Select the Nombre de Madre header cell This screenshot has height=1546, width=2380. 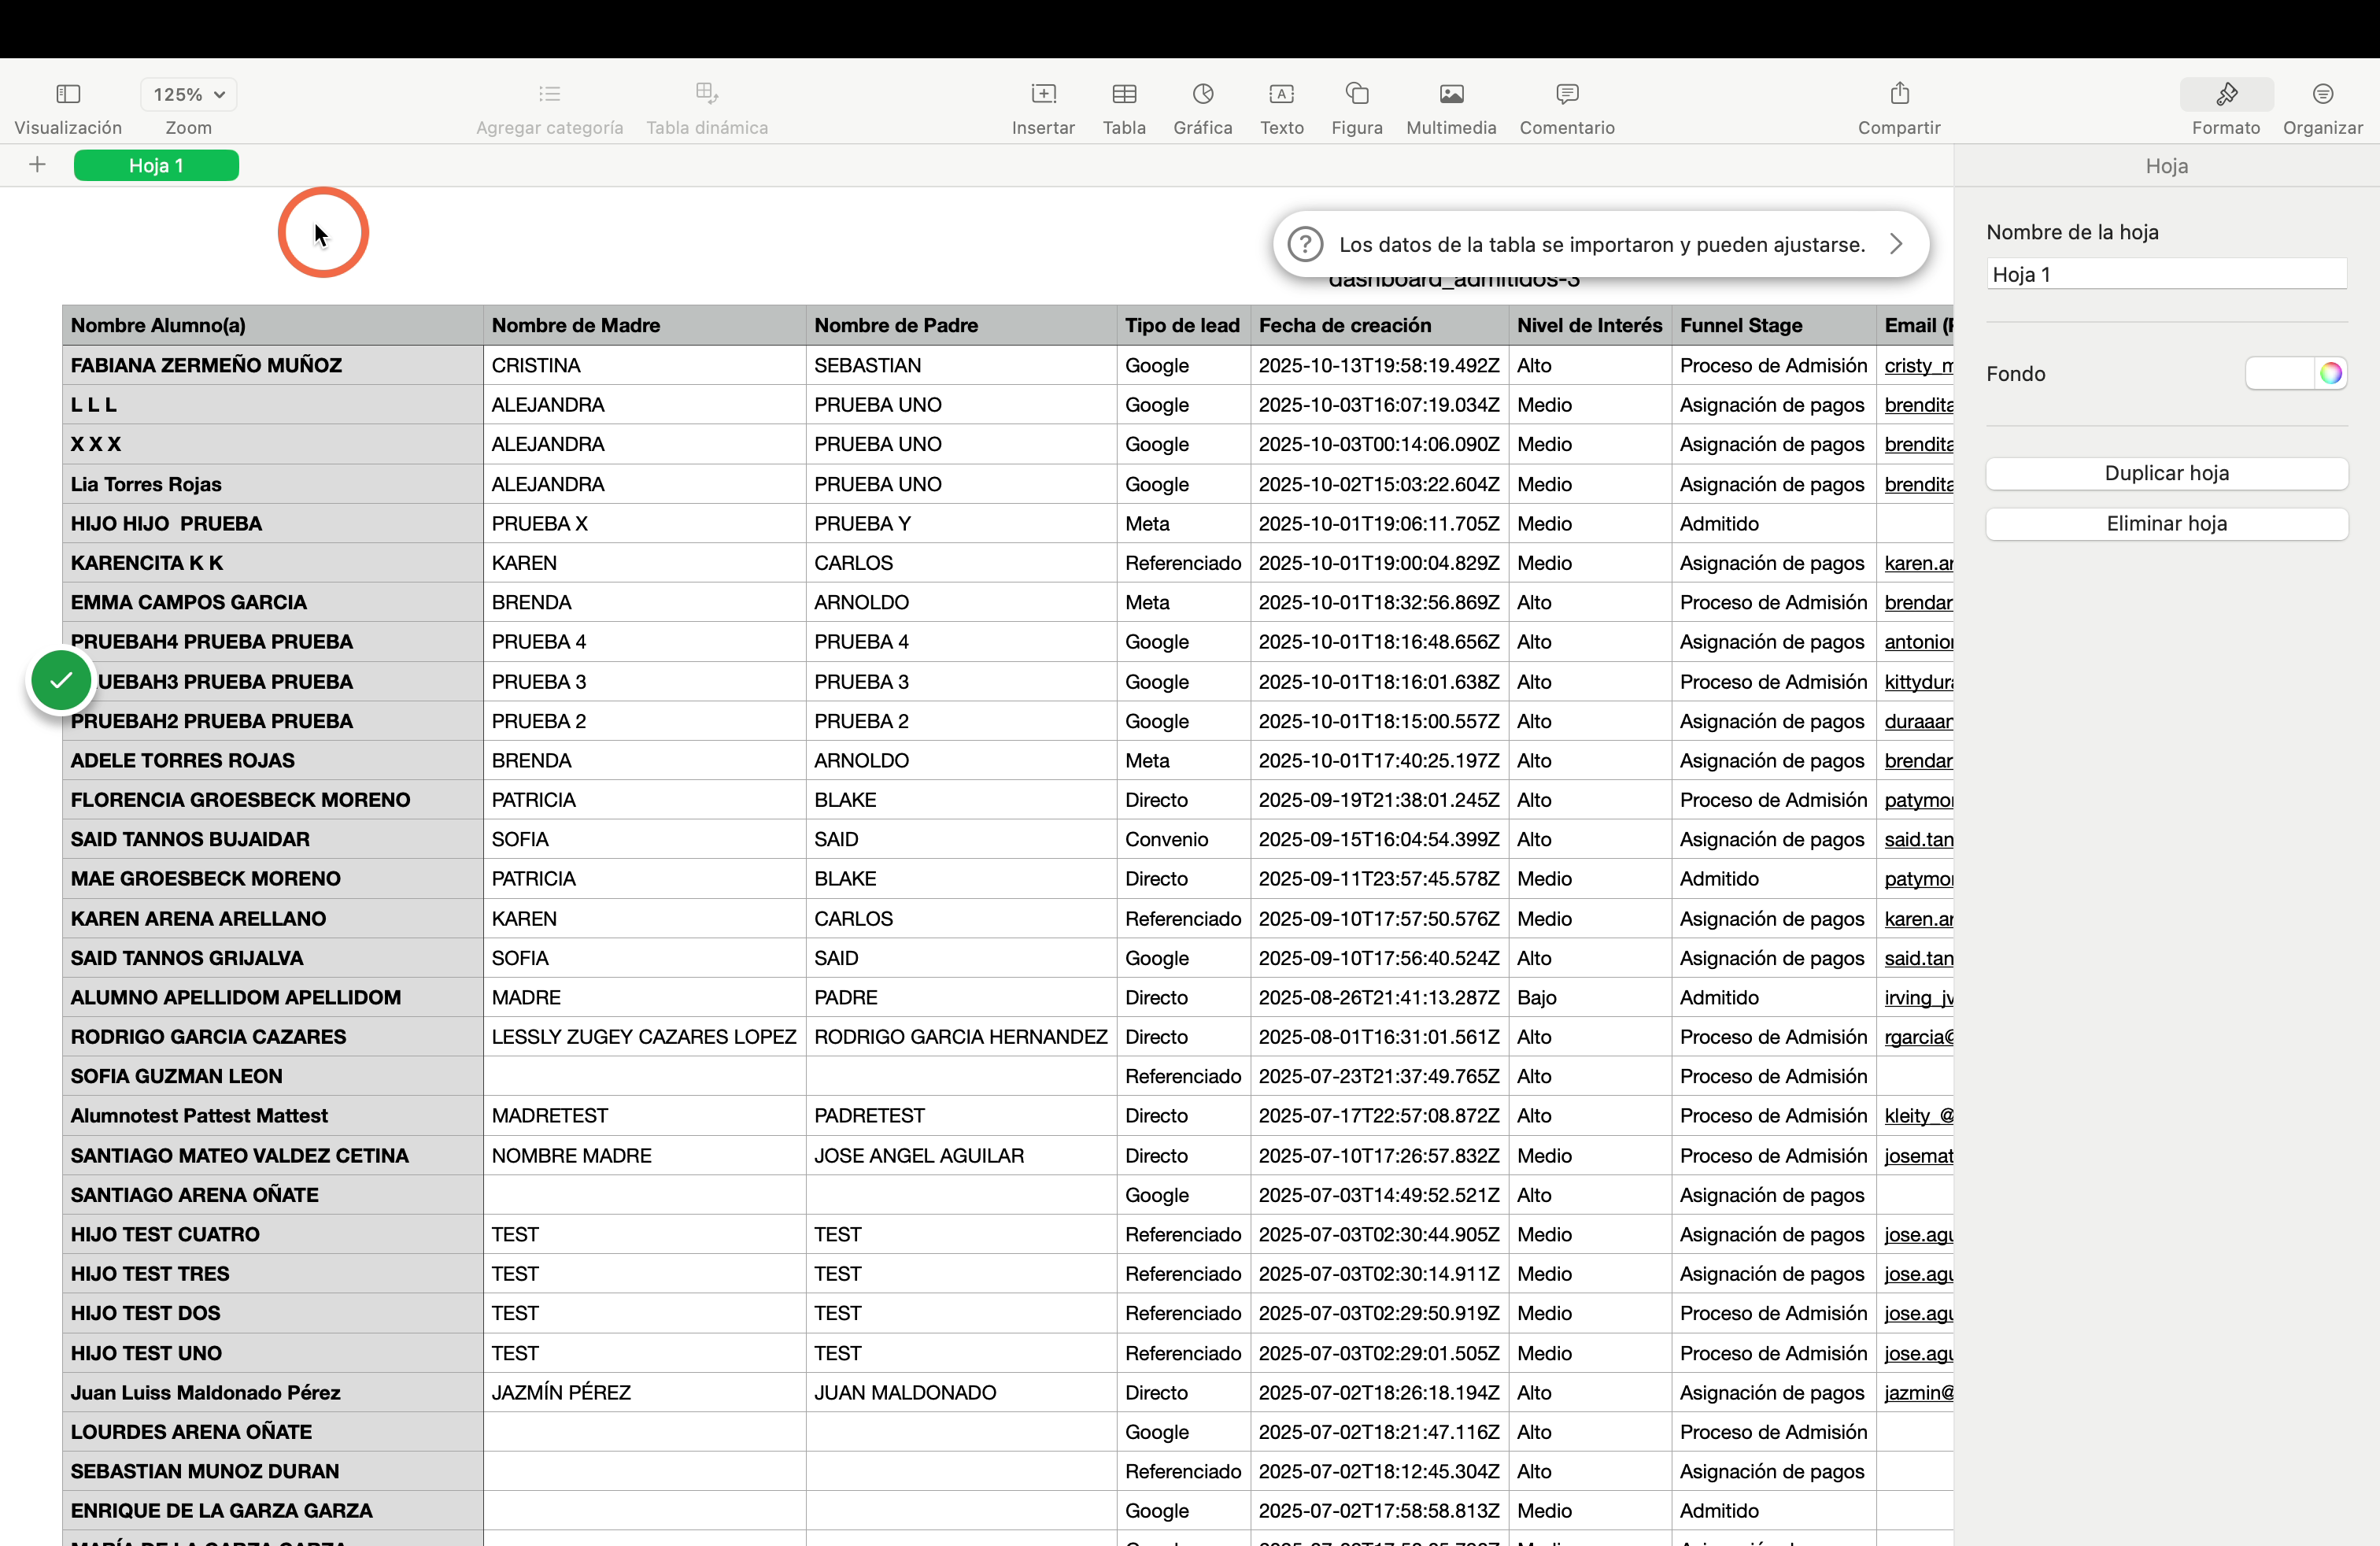coord(645,325)
